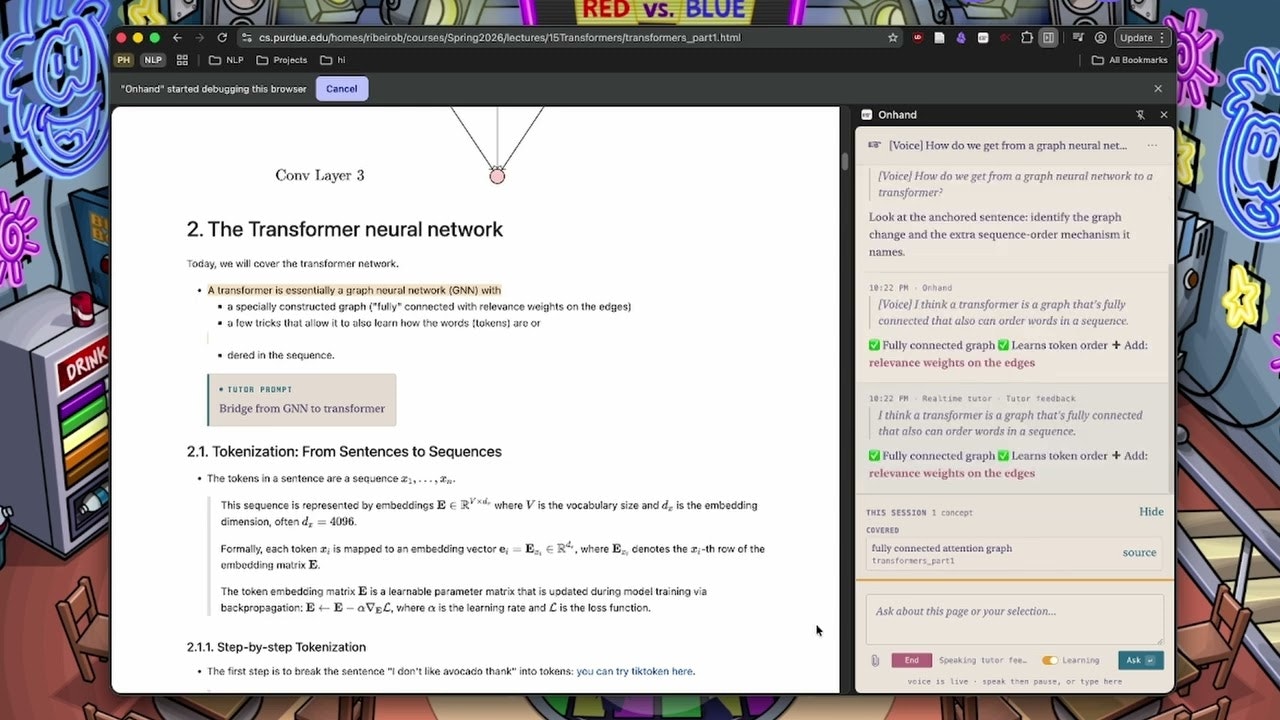The width and height of the screenshot is (1280, 720).
Task: Open the profile avatar menu
Action: point(1100,38)
